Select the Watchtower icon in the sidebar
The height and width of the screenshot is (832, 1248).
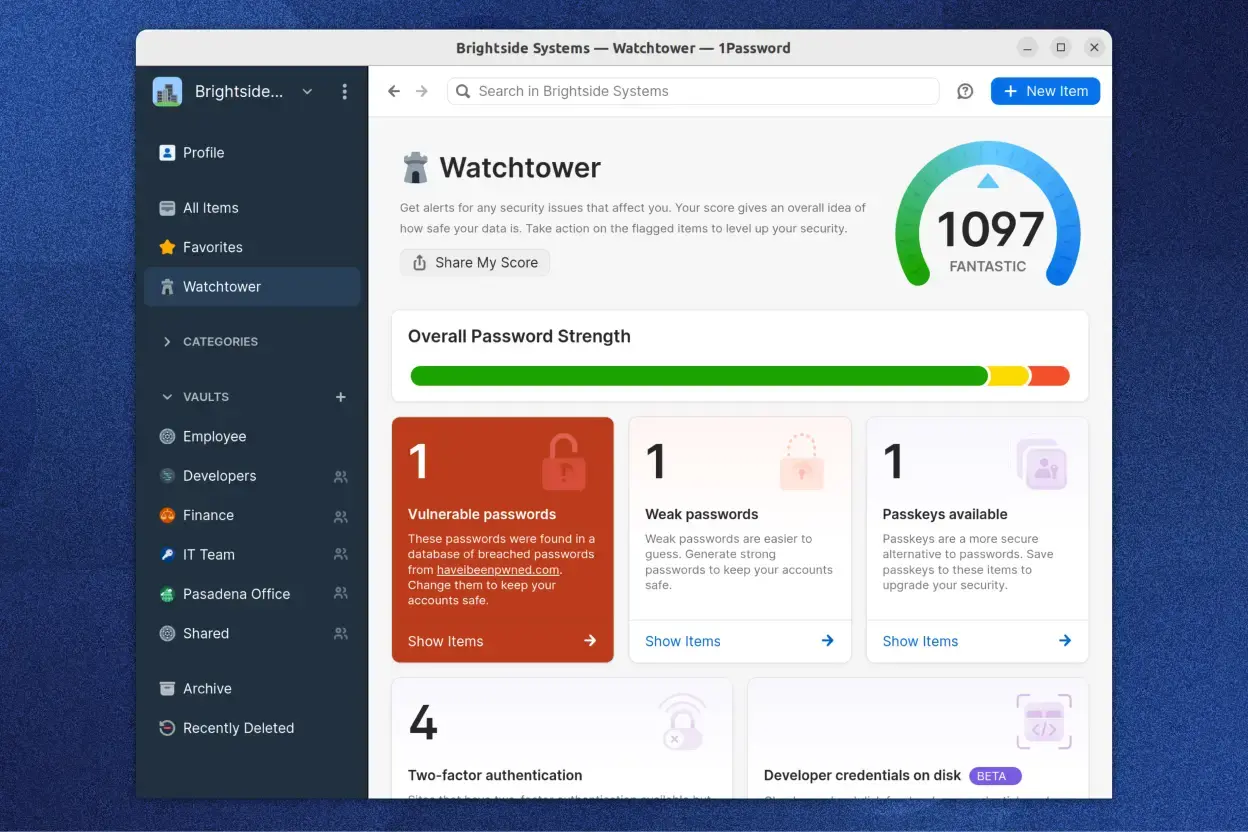point(168,286)
